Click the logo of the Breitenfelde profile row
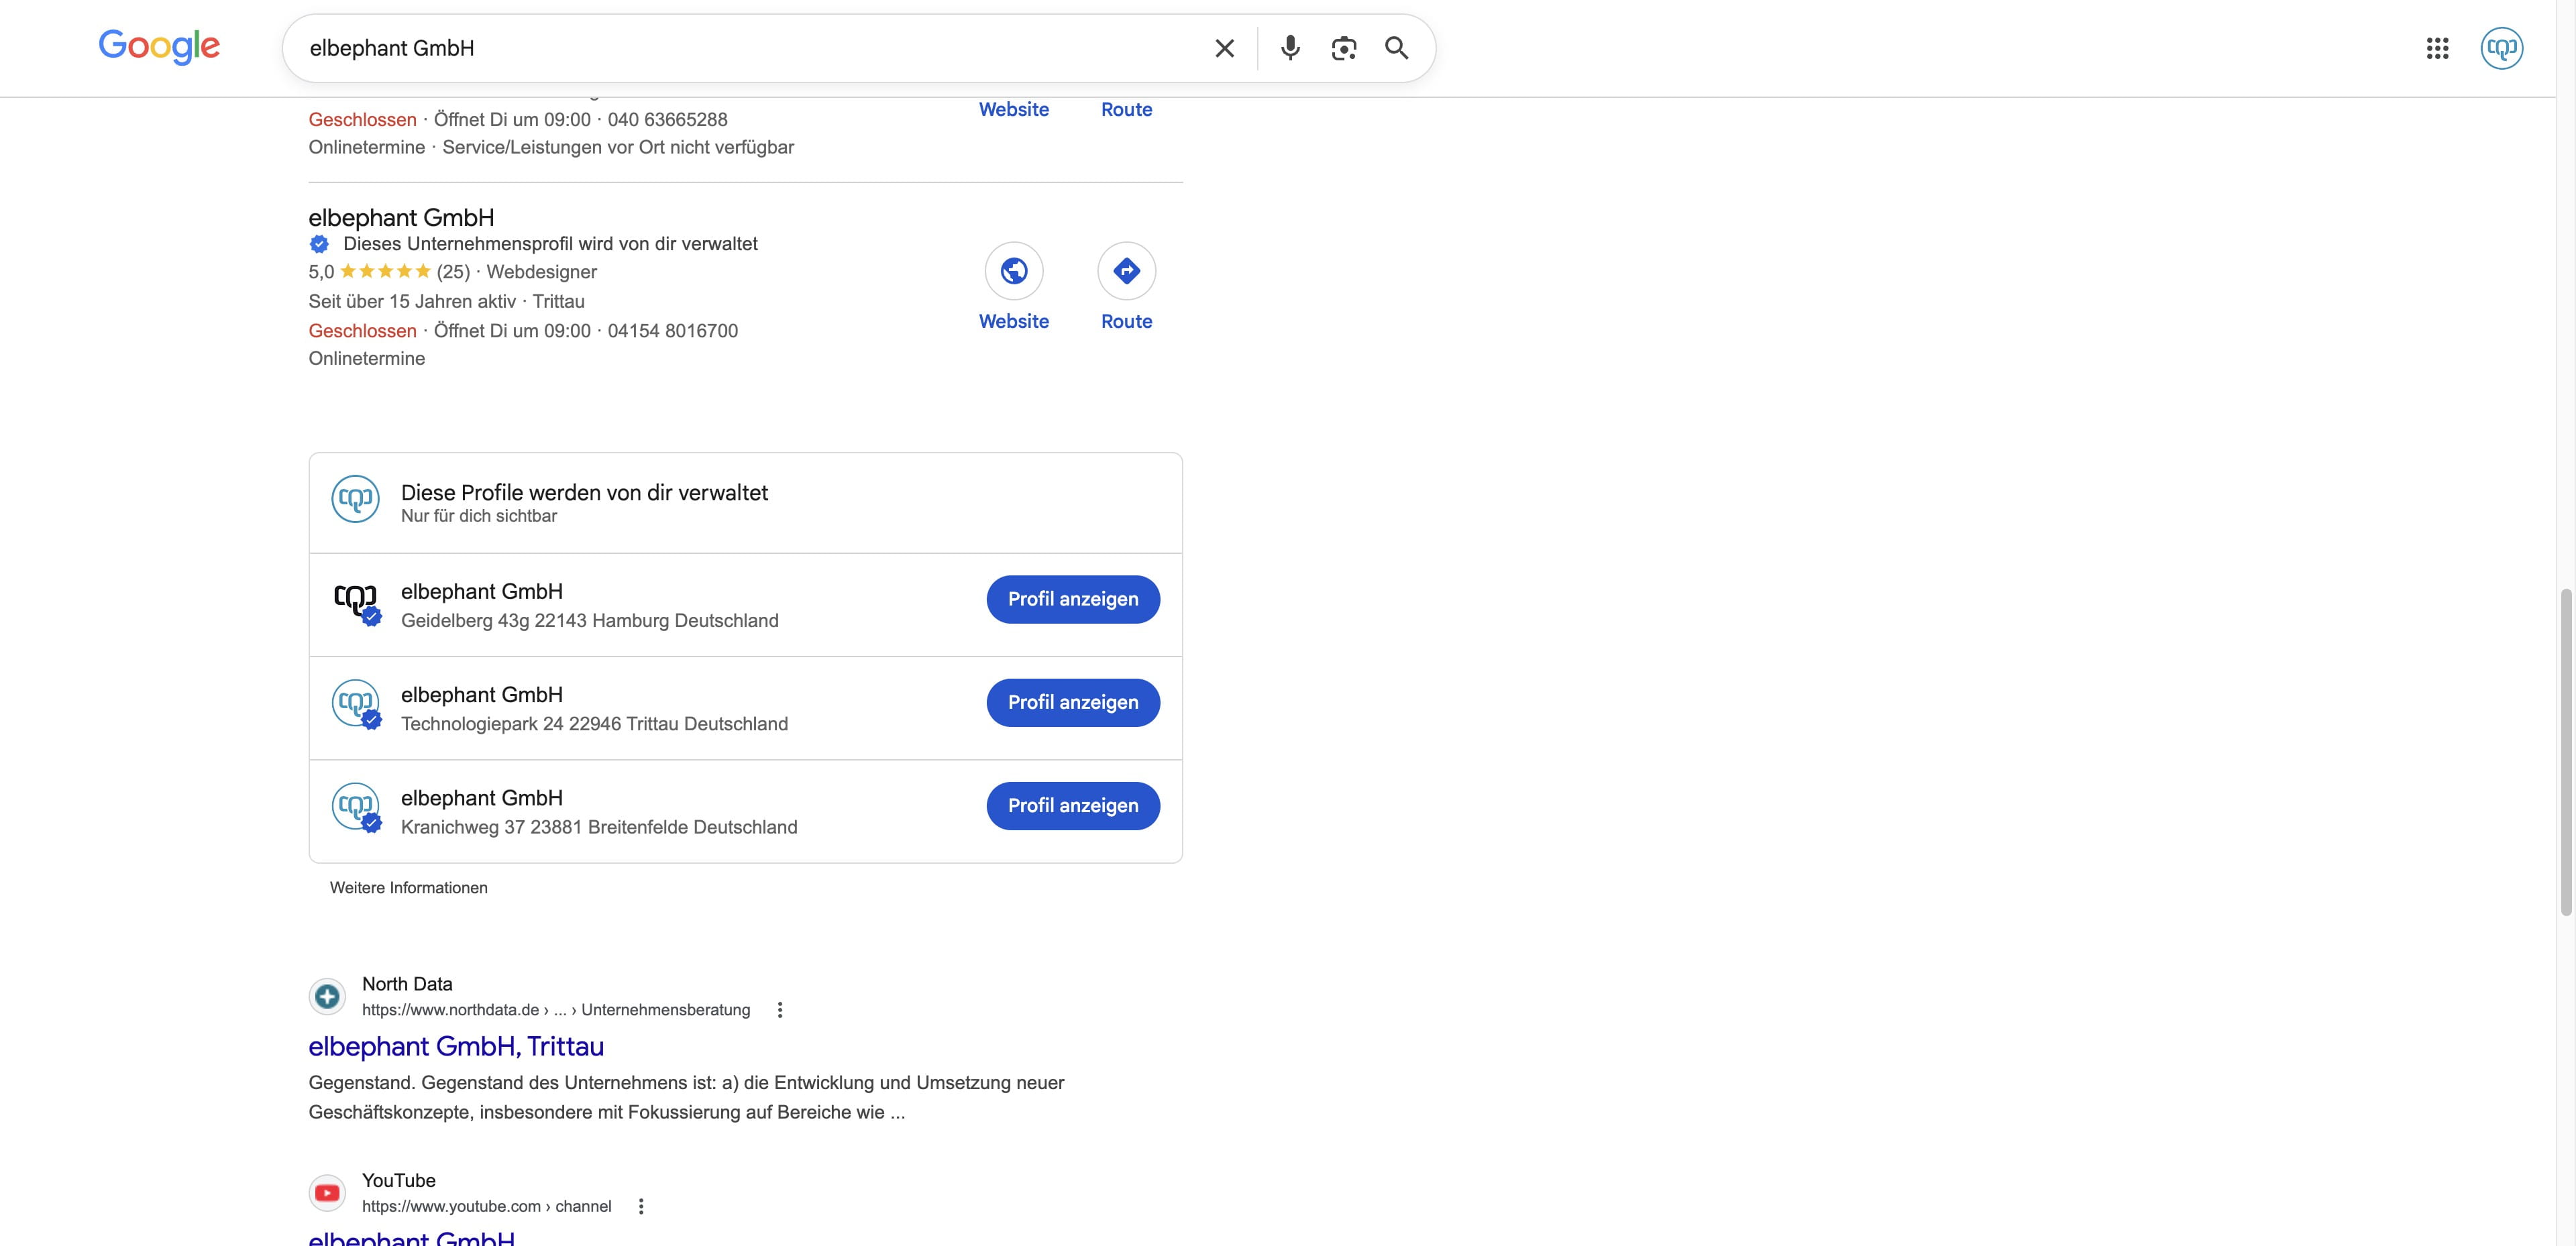 (x=356, y=808)
